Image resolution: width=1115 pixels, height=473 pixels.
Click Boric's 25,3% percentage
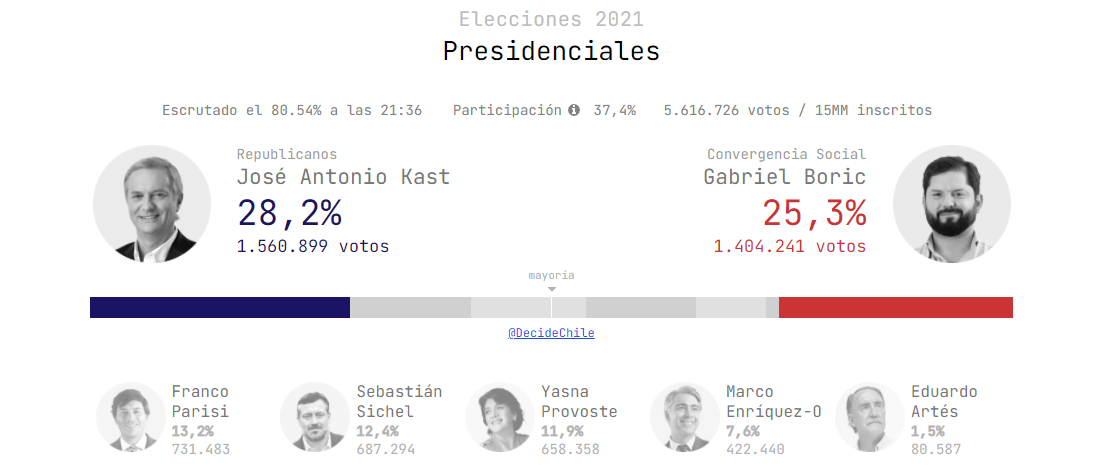814,213
